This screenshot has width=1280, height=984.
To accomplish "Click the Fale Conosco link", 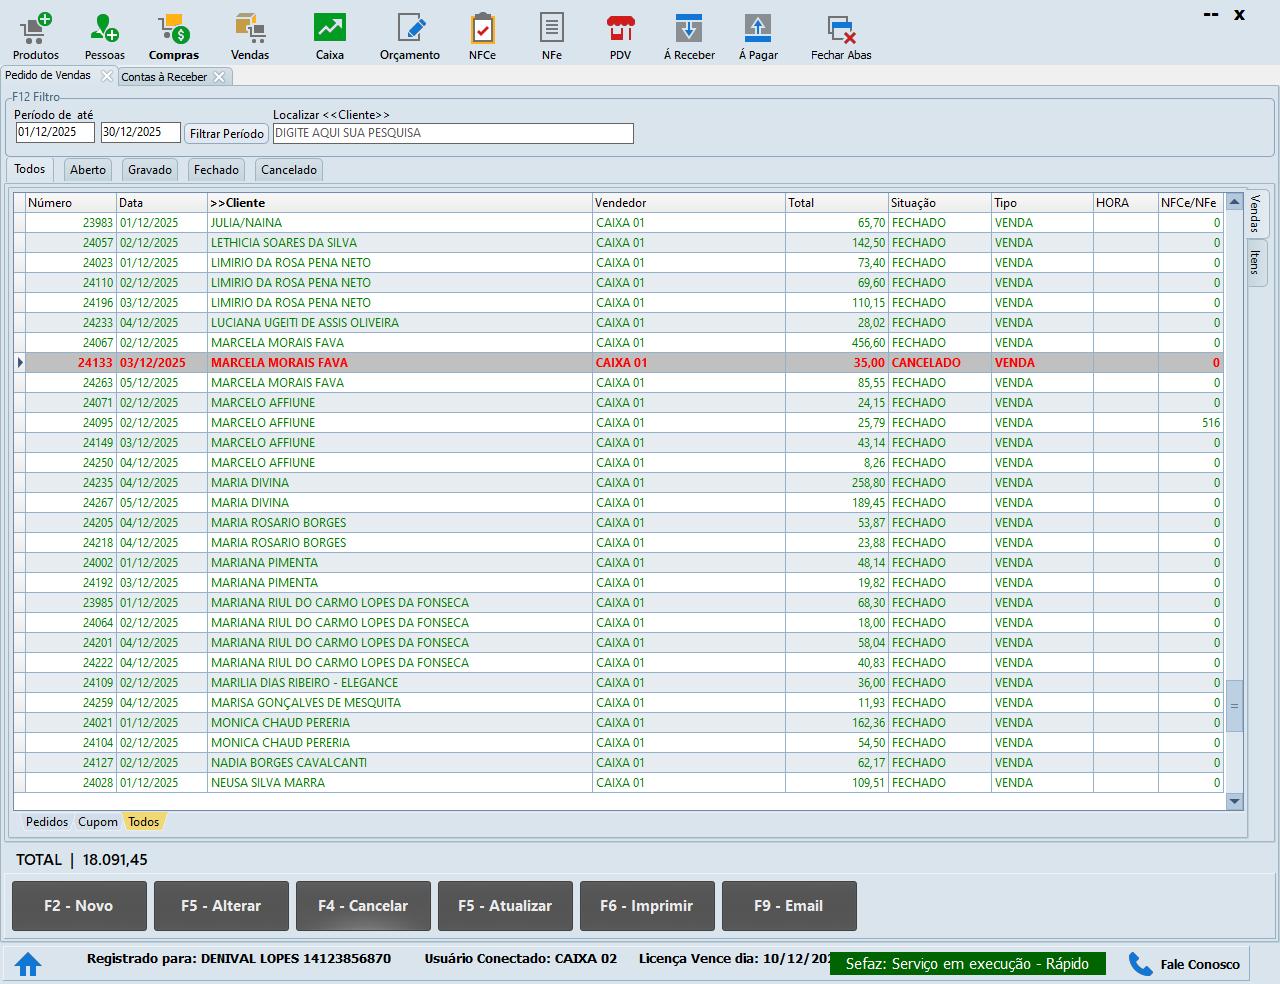I will tap(1187, 964).
